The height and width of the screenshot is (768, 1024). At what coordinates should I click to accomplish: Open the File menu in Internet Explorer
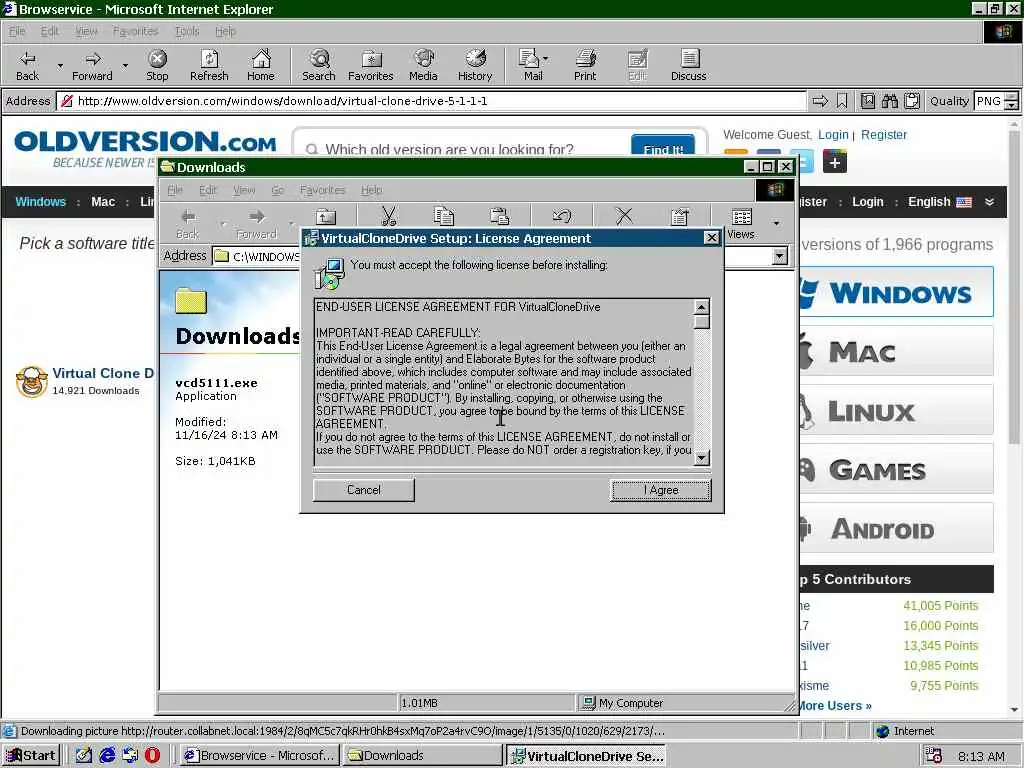pos(17,31)
